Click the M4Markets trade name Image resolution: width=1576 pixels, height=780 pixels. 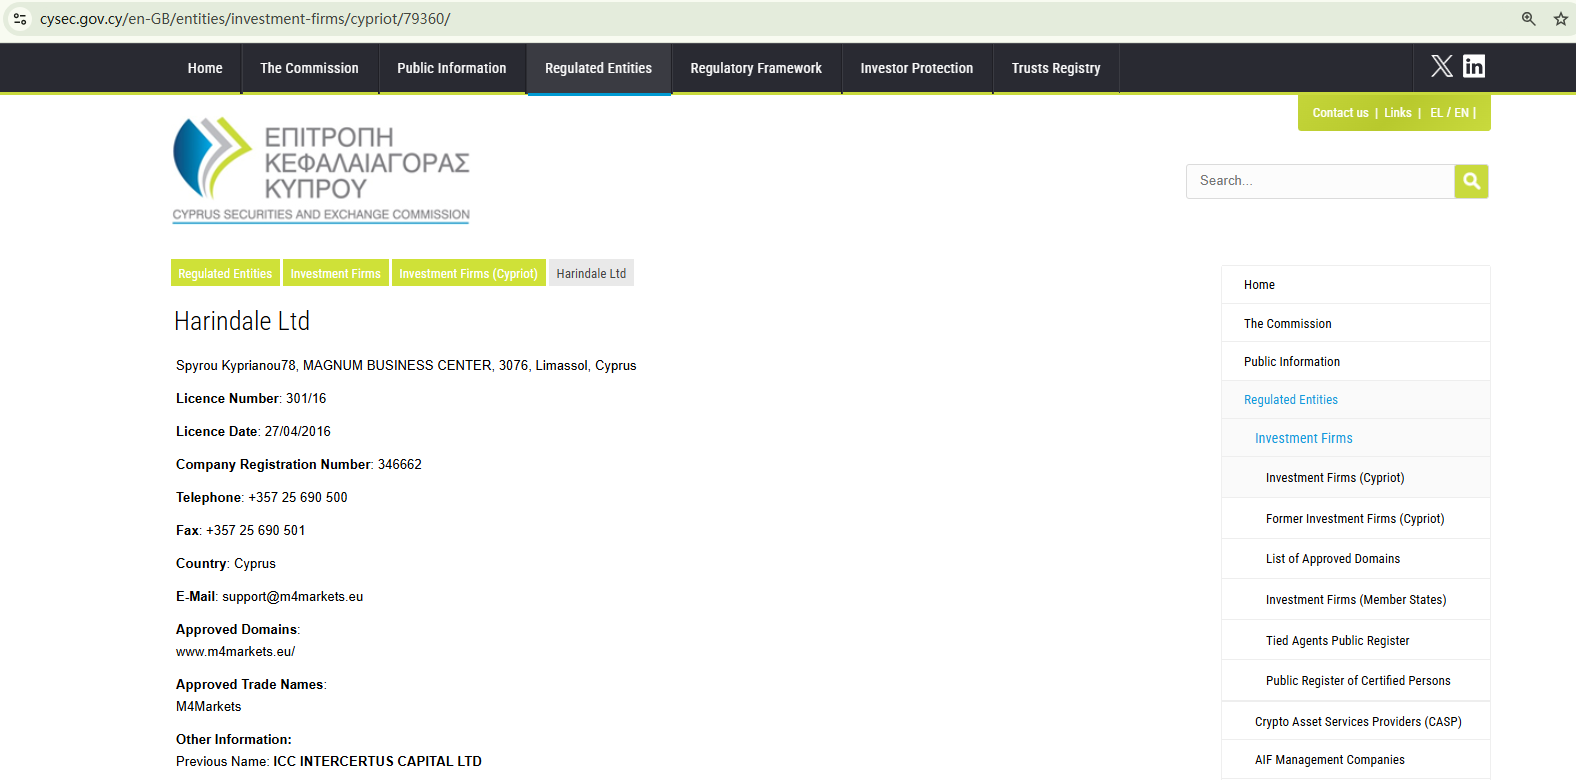pos(209,706)
